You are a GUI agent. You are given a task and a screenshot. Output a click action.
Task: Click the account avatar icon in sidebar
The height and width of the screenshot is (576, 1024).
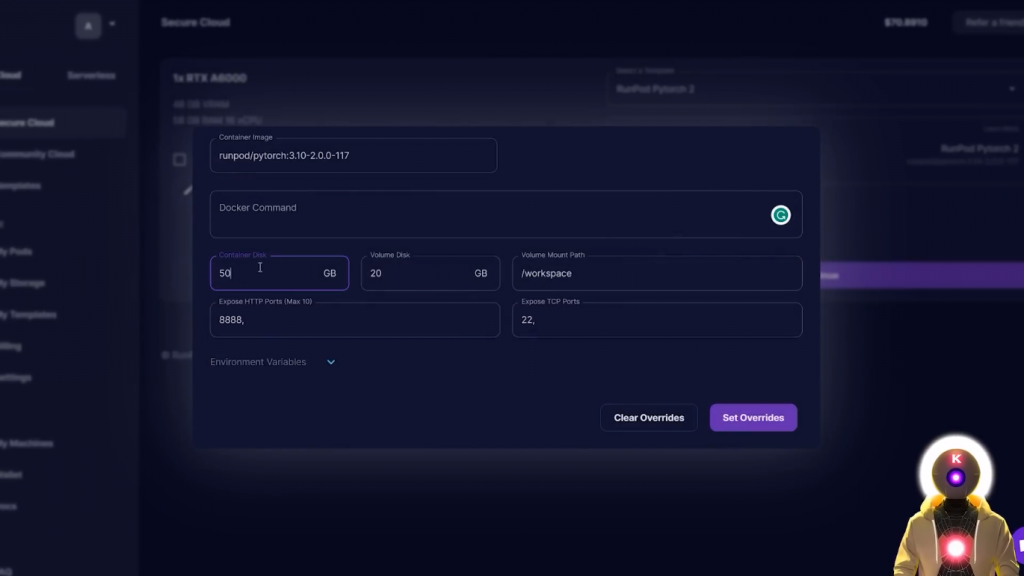pos(88,26)
